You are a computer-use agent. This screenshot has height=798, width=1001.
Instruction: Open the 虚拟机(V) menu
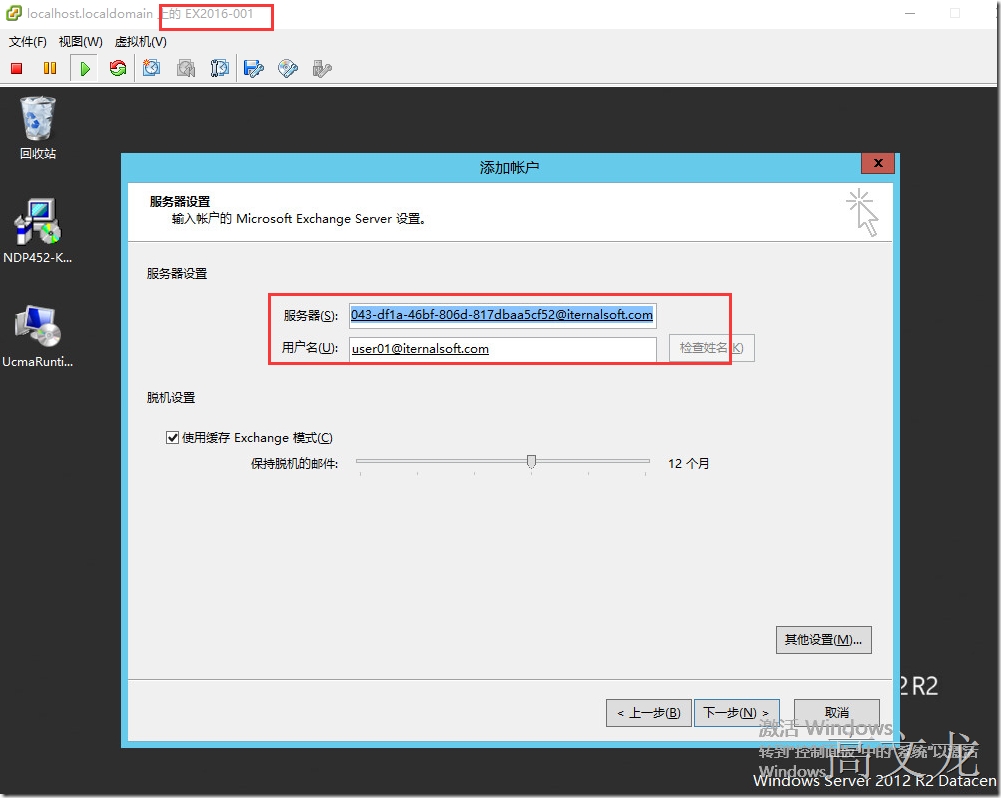pos(140,41)
